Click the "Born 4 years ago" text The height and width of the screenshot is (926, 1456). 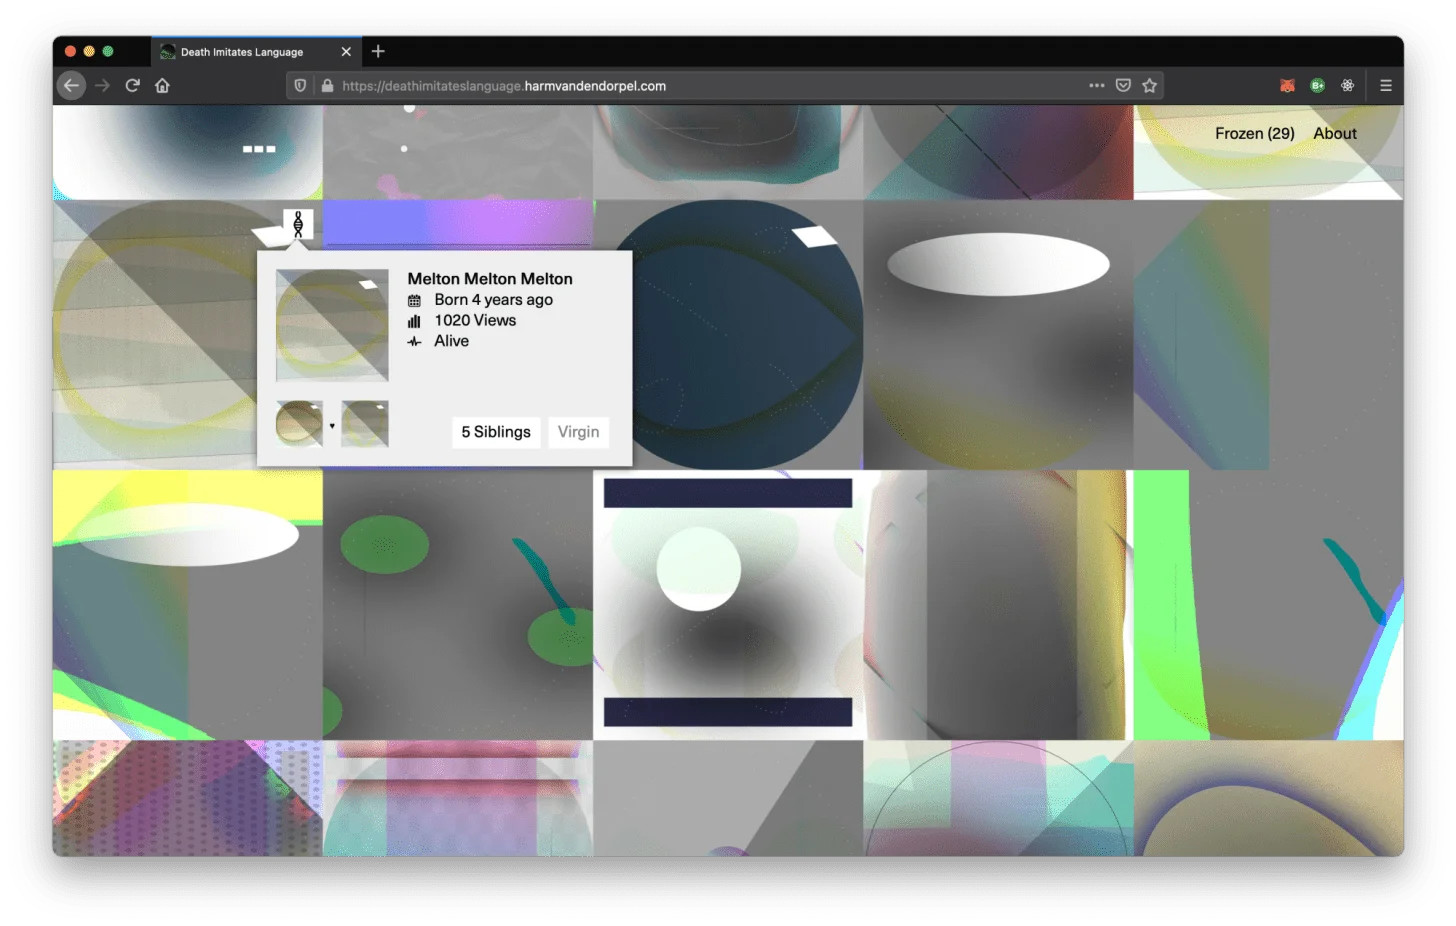click(x=493, y=300)
